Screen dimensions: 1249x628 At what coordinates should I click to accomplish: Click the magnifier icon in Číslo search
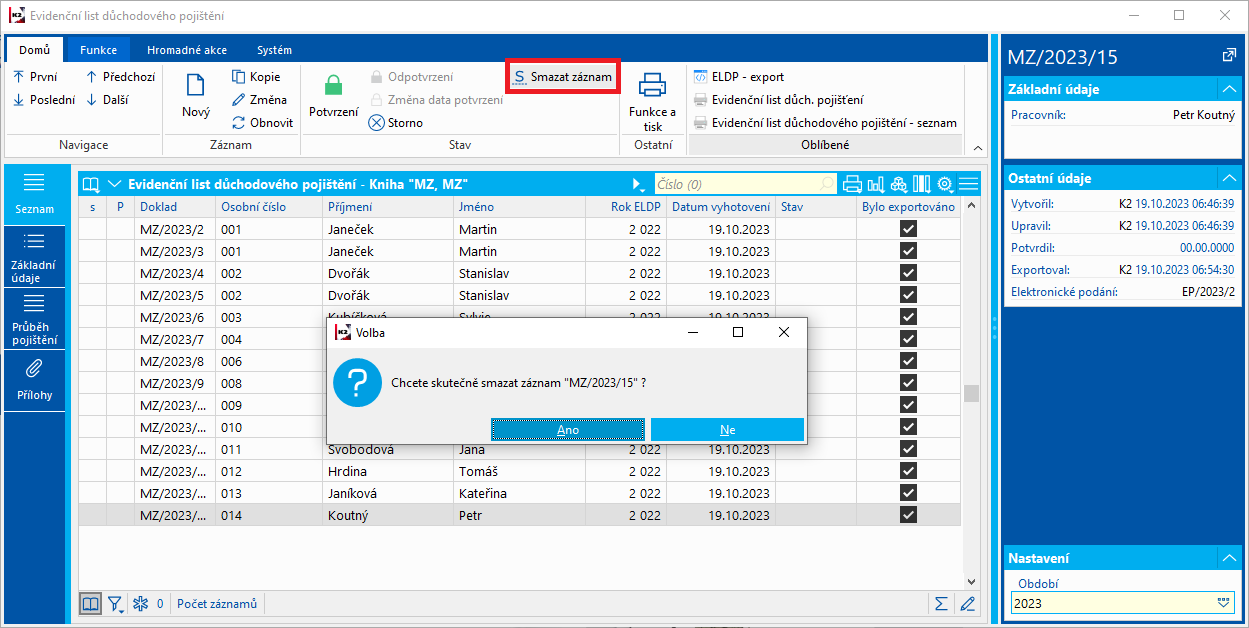[x=827, y=184]
